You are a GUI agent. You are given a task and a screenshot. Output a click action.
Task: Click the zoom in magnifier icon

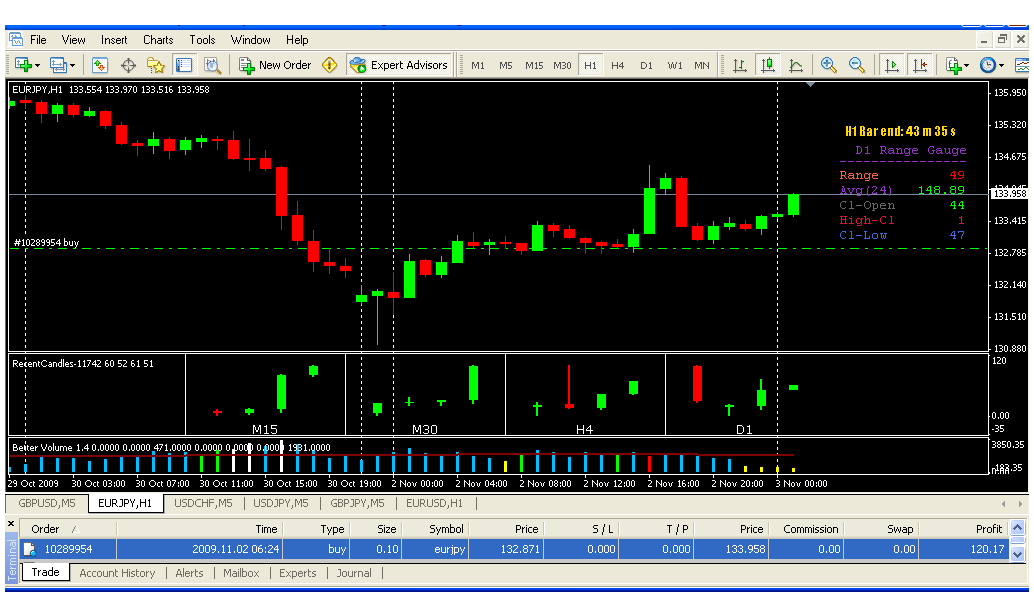(828, 65)
